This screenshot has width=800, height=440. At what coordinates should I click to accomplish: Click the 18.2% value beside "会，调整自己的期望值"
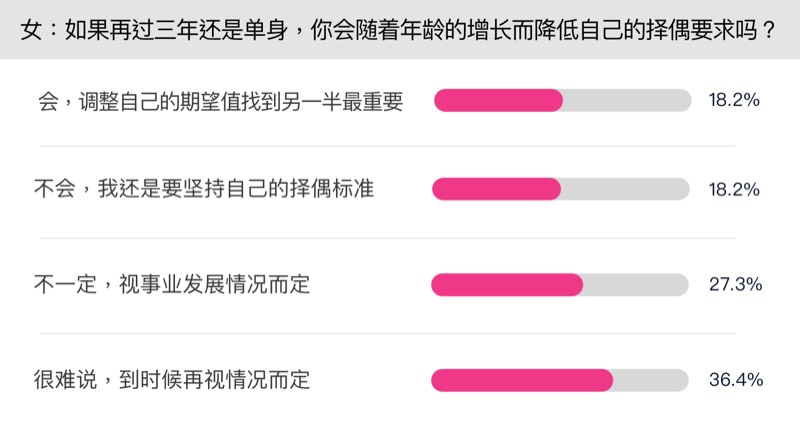tap(735, 101)
